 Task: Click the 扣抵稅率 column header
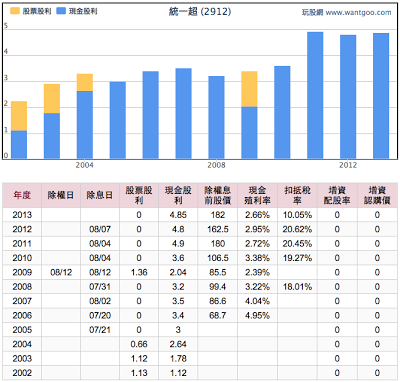pos(297,195)
